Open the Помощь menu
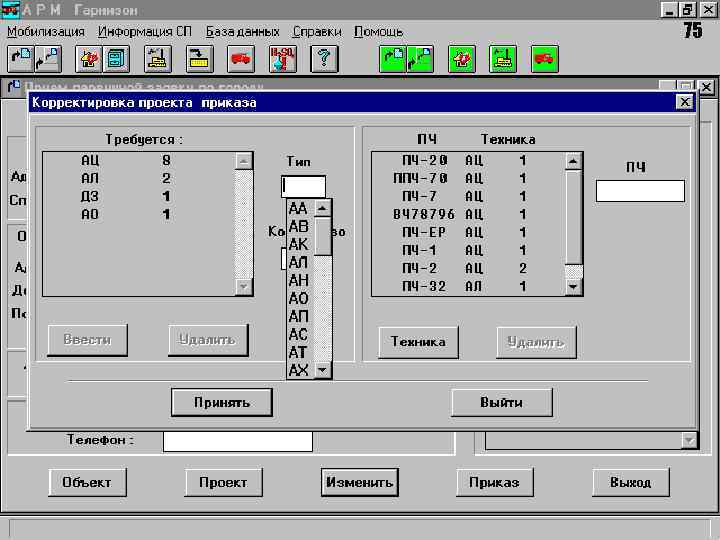720x540 pixels. pos(378,32)
